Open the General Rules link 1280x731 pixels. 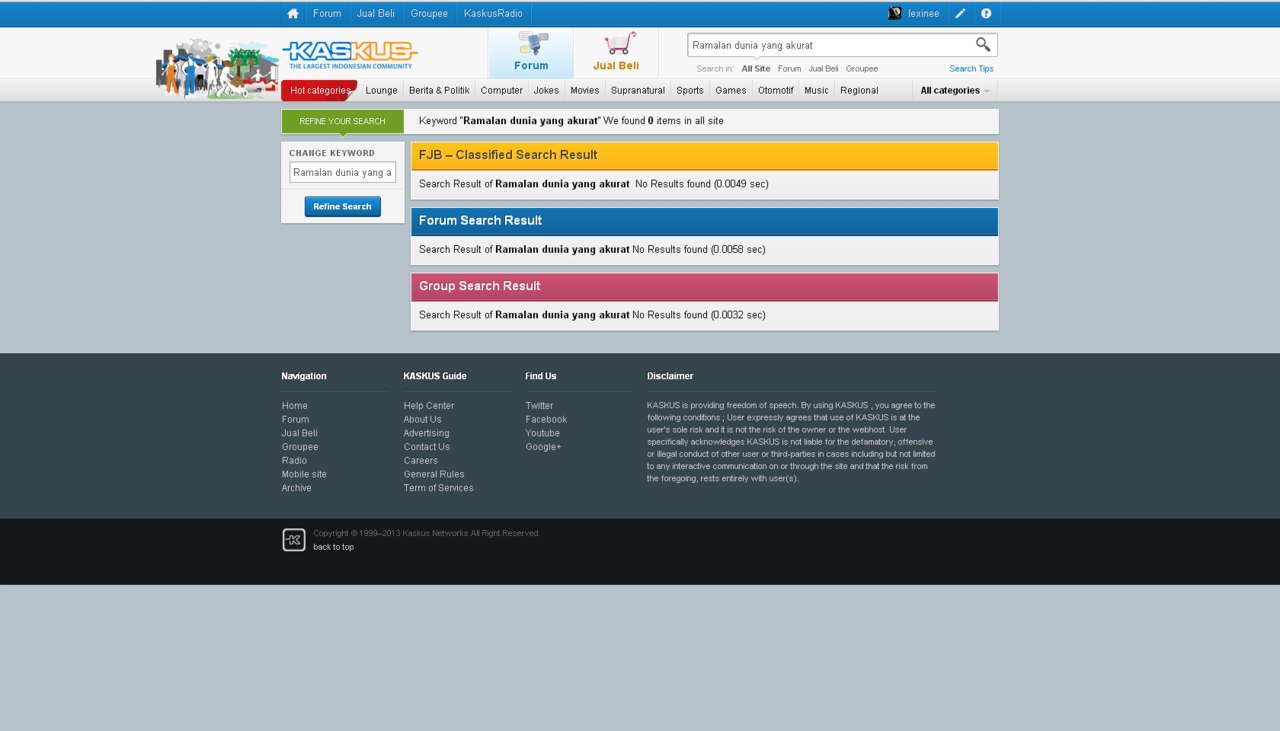click(x=434, y=474)
